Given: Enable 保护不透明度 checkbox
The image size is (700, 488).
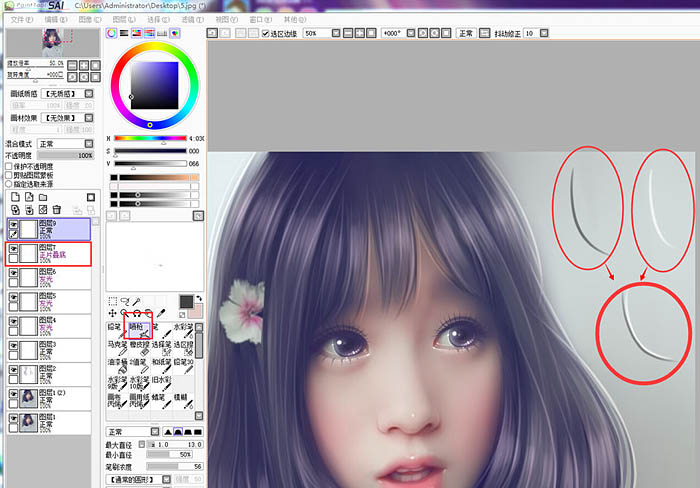Looking at the screenshot, I should [8, 166].
